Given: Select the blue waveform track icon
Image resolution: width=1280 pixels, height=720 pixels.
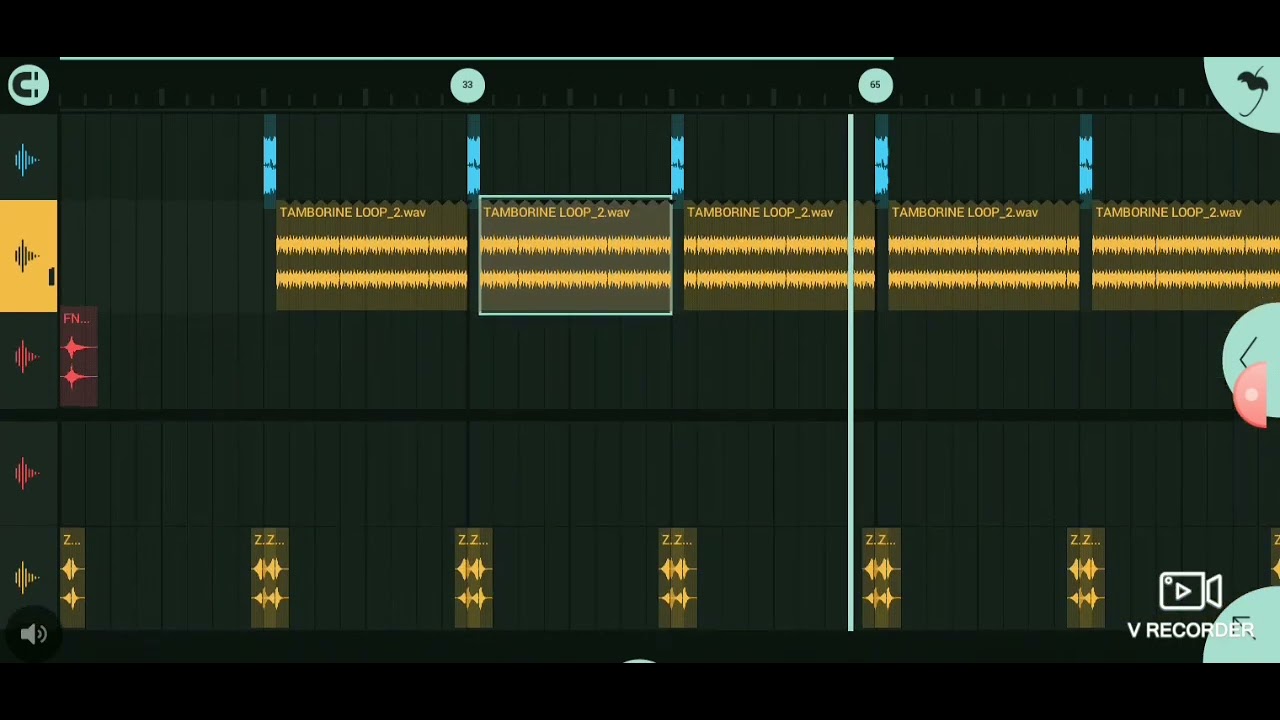Looking at the screenshot, I should (27, 159).
